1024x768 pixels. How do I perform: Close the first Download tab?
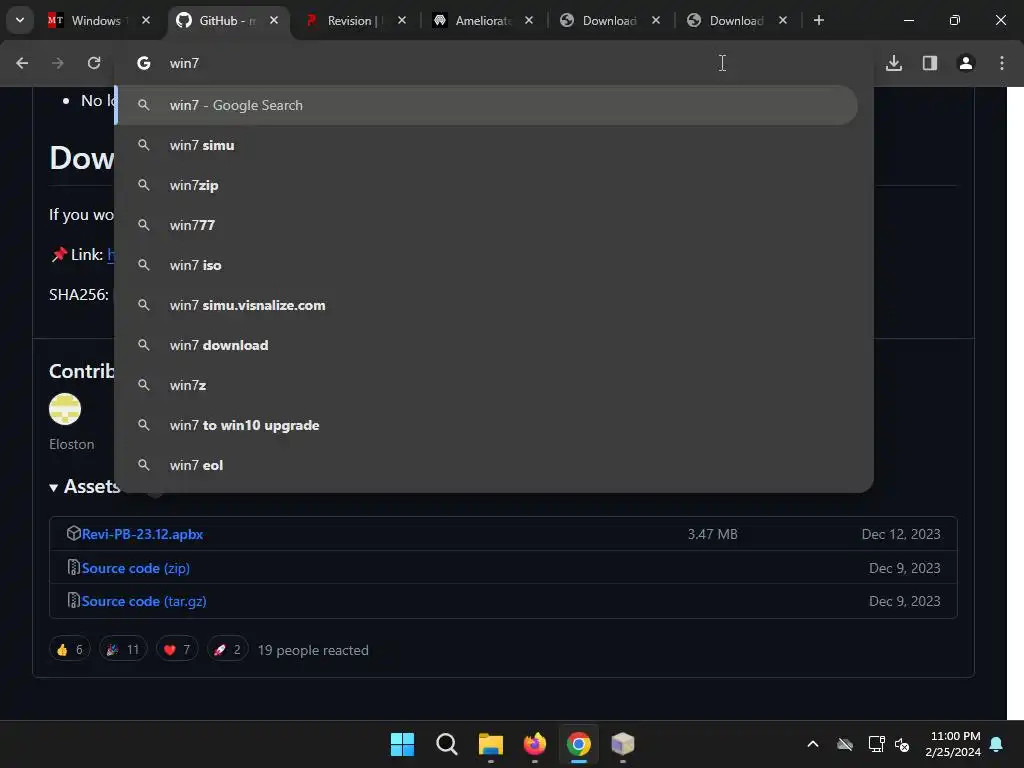click(x=656, y=20)
